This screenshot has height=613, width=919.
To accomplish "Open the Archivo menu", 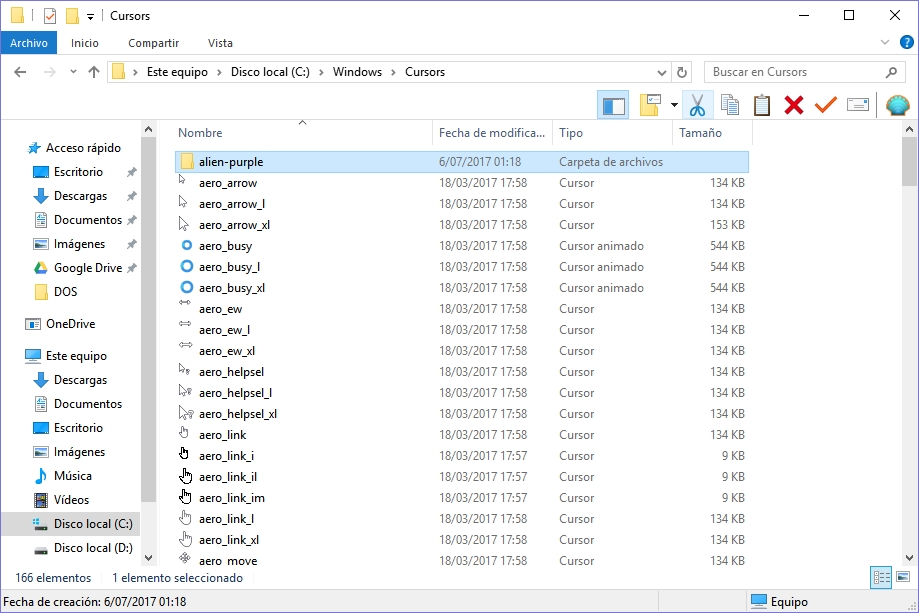I will point(29,43).
